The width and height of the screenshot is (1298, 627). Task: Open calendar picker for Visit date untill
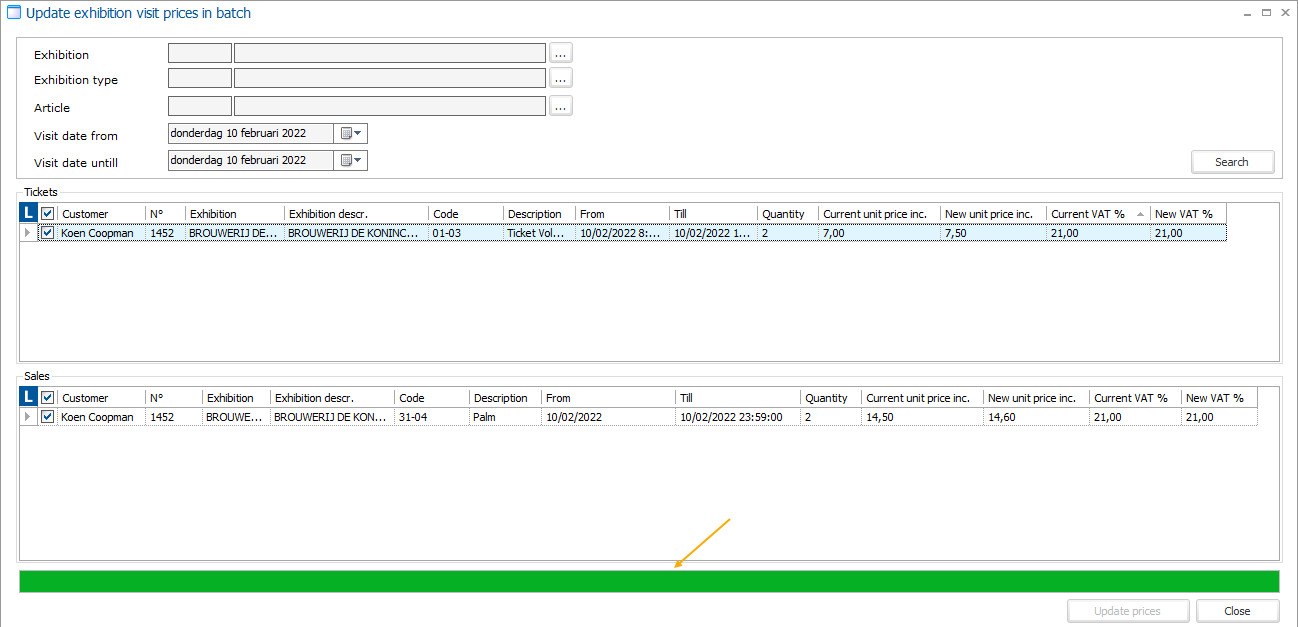352,160
